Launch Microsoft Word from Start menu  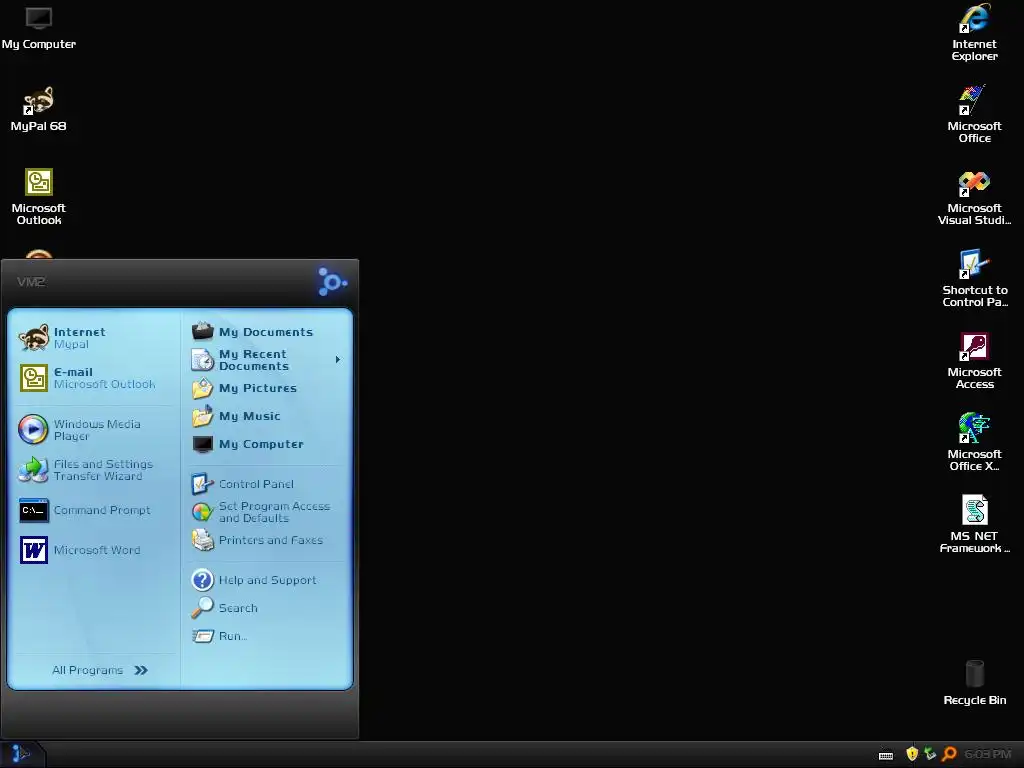pyautogui.click(x=93, y=550)
